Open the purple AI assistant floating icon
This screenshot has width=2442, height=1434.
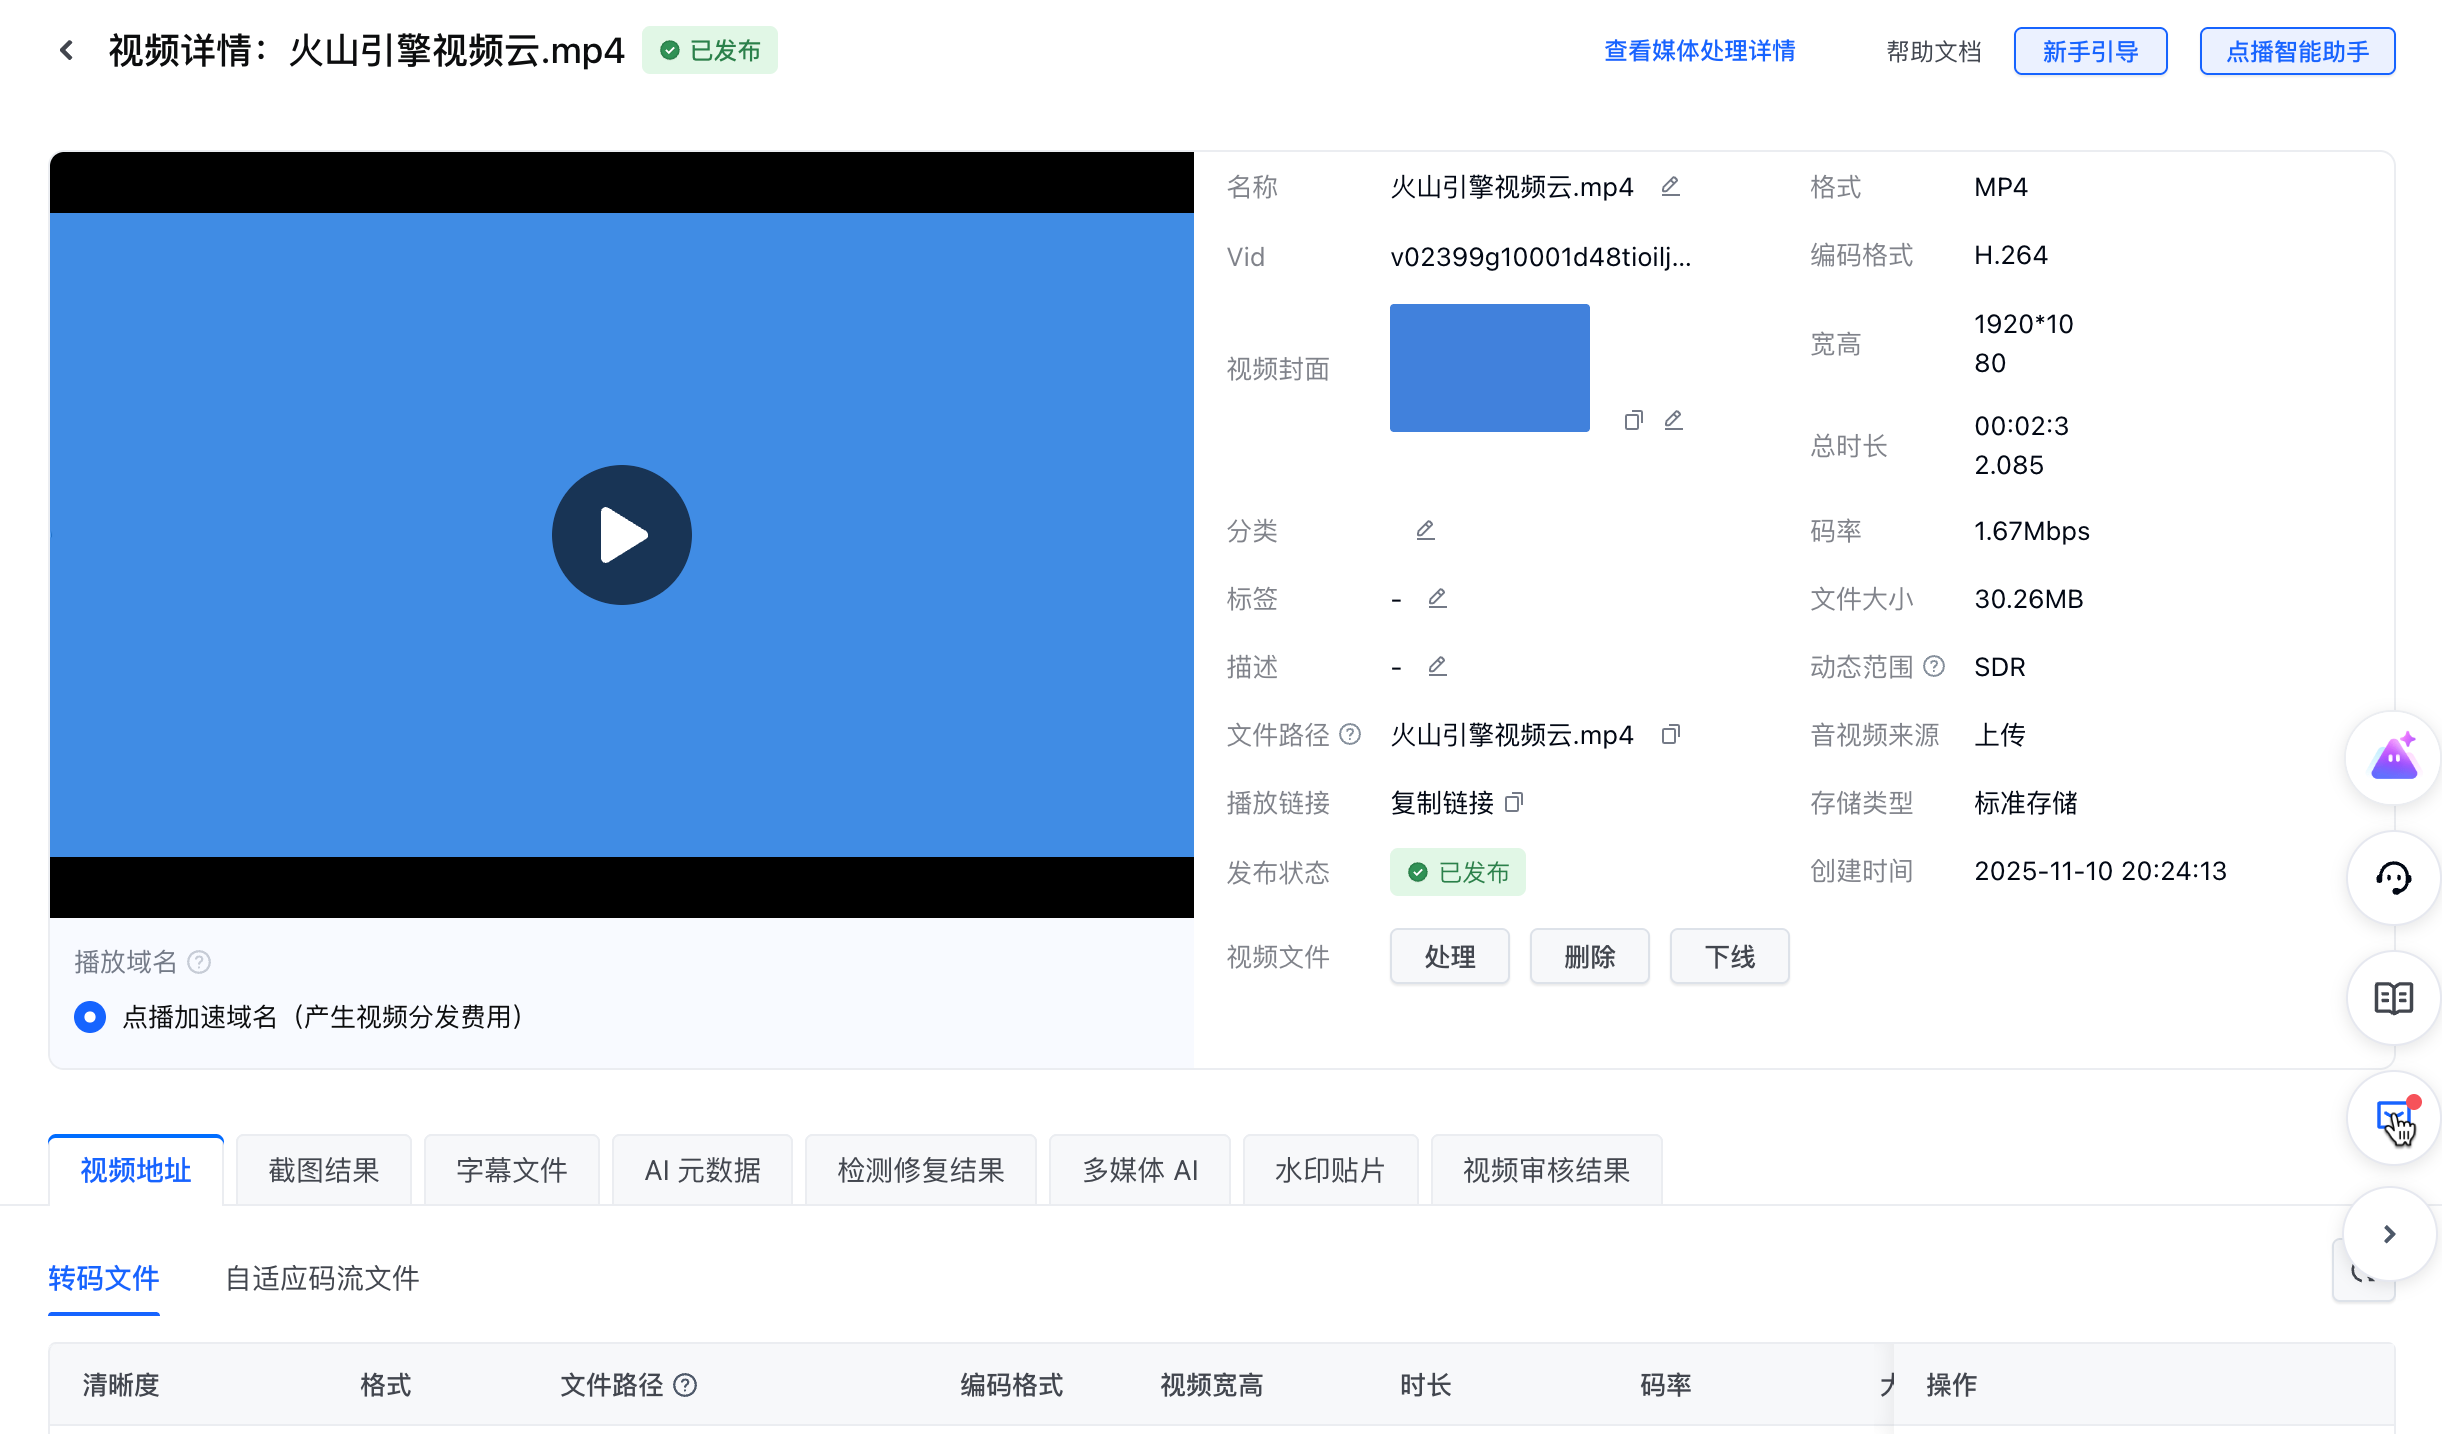pos(2393,758)
